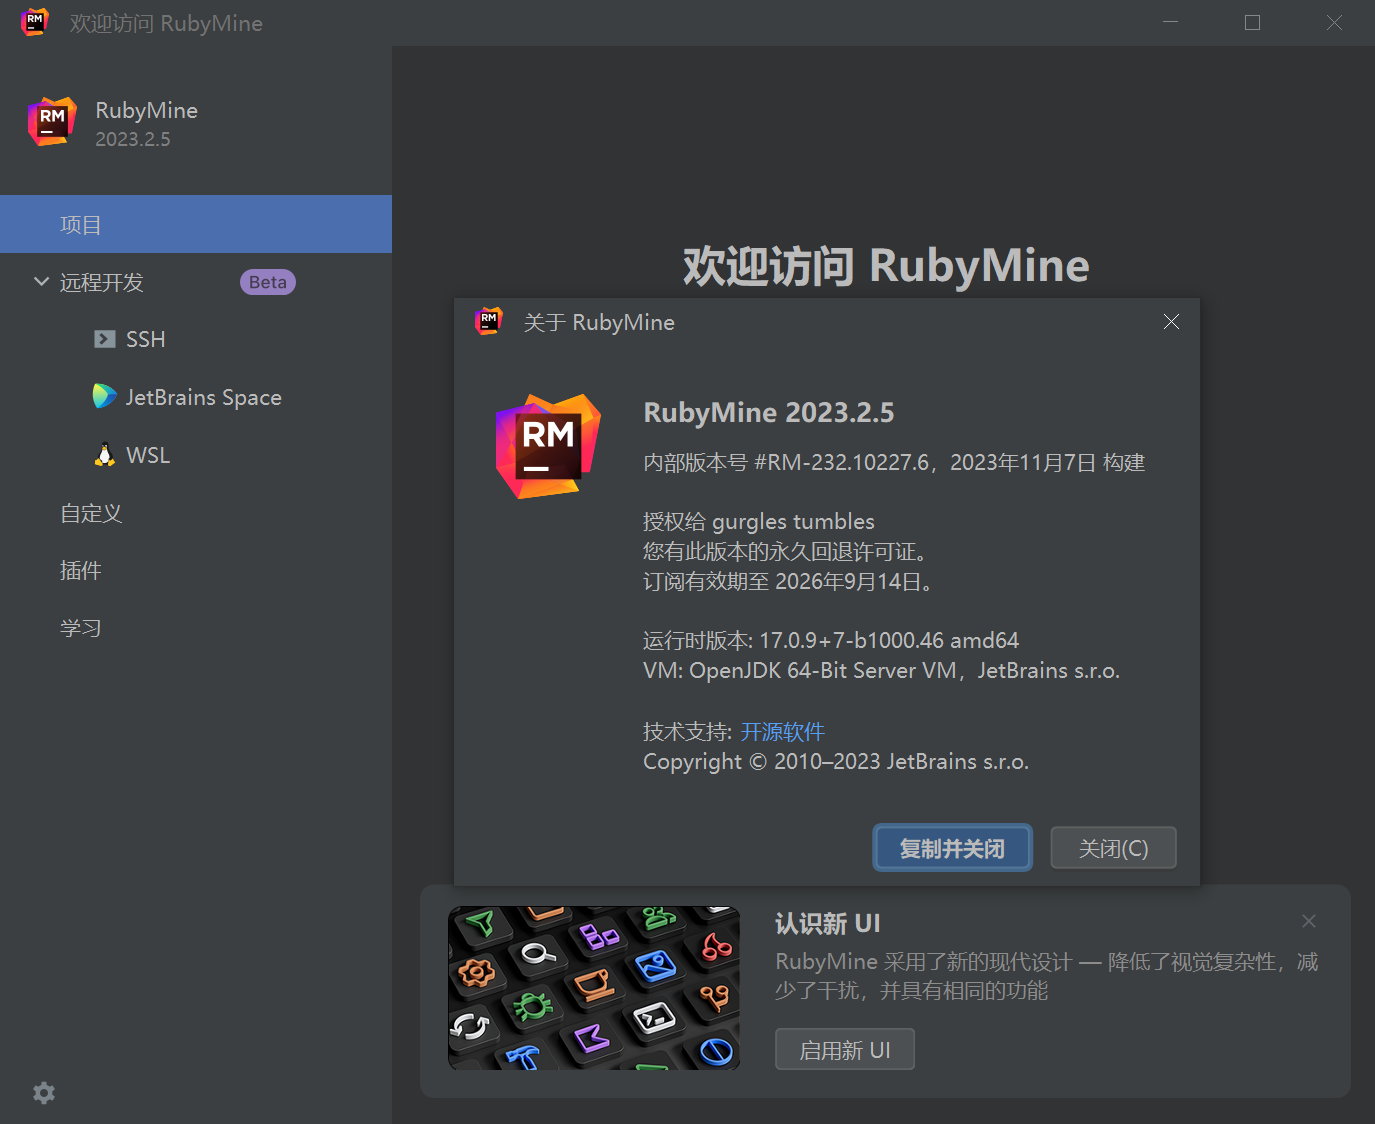The image size is (1375, 1124).
Task: Click the 永久回退许可证 license line
Action: click(786, 551)
